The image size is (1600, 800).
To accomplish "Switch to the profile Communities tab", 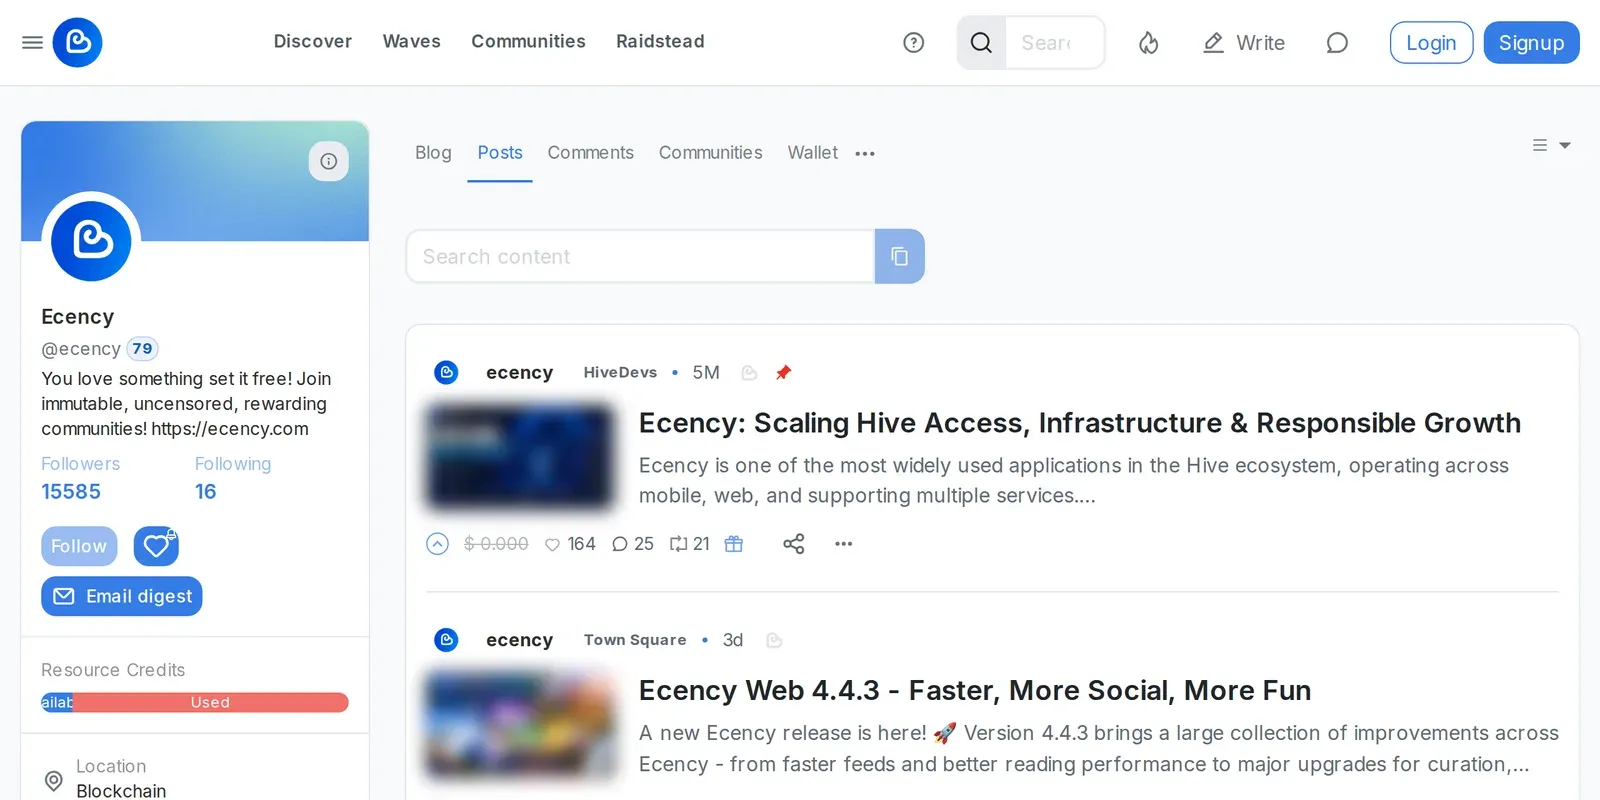I will (x=710, y=153).
